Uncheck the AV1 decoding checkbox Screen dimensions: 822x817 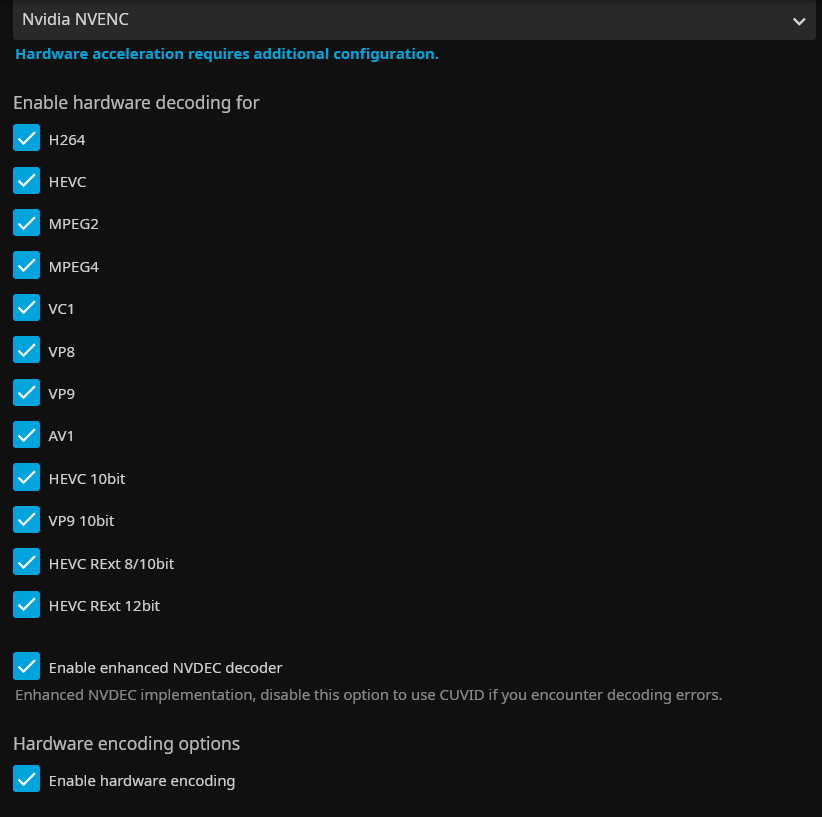point(27,435)
